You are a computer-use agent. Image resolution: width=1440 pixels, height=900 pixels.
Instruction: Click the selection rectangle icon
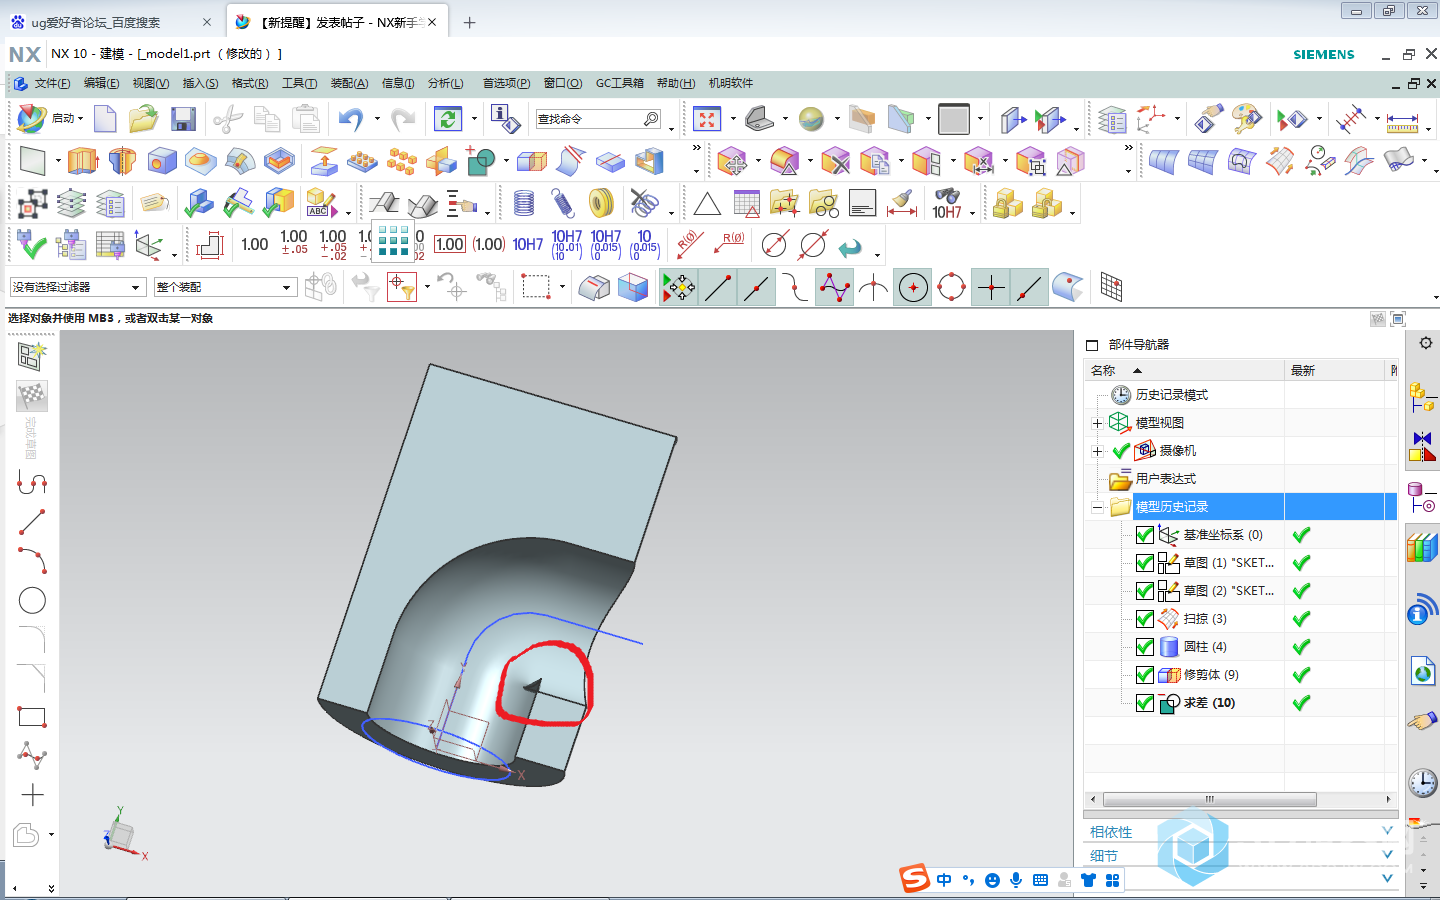[x=536, y=288]
